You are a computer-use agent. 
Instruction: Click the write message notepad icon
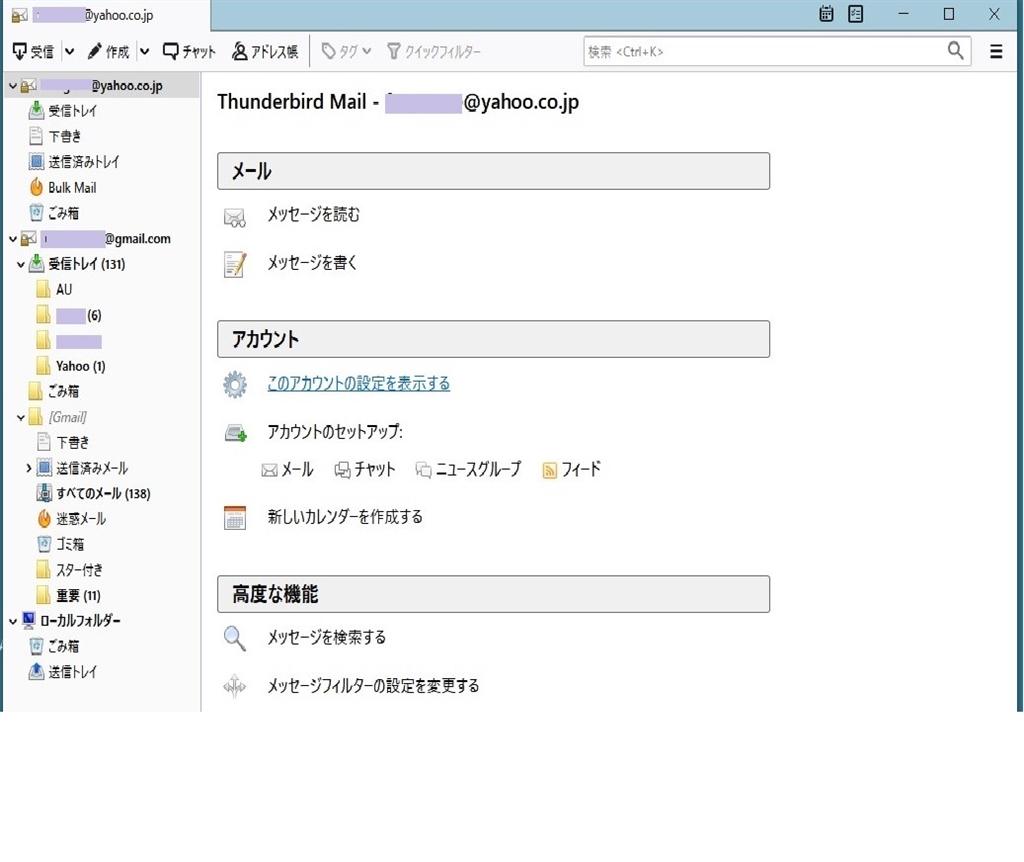(x=234, y=264)
